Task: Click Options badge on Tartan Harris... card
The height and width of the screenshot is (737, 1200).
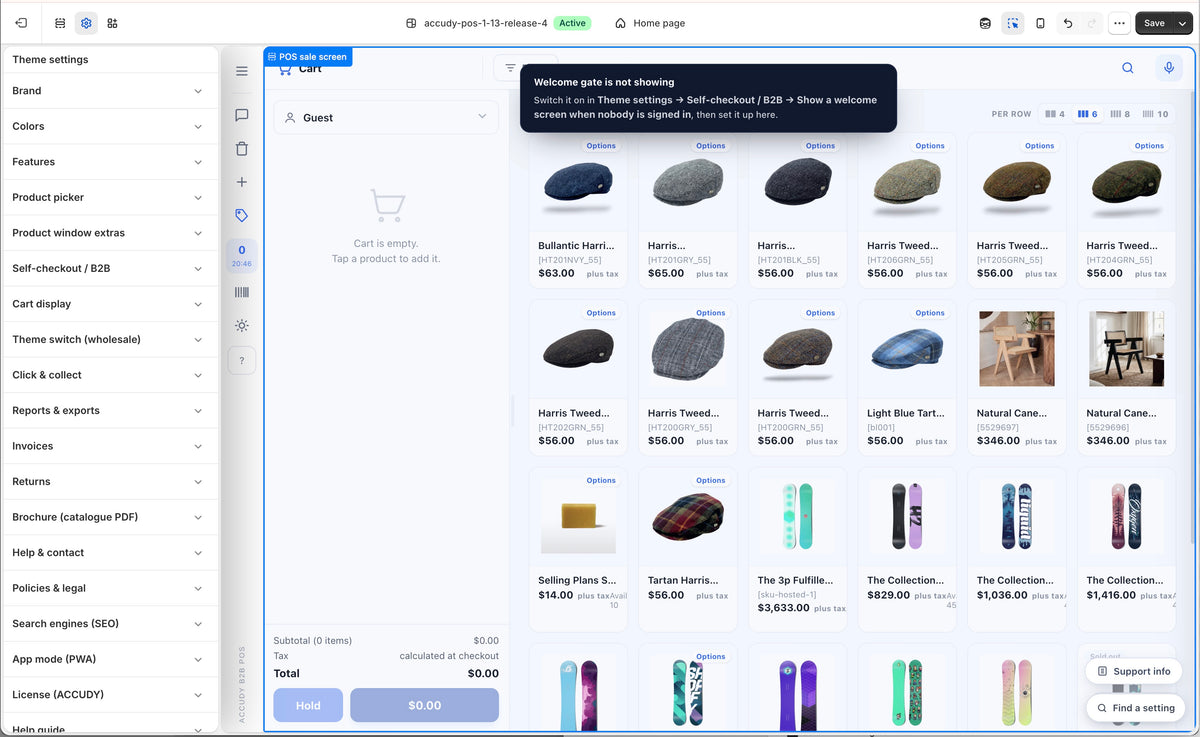Action: coord(711,480)
